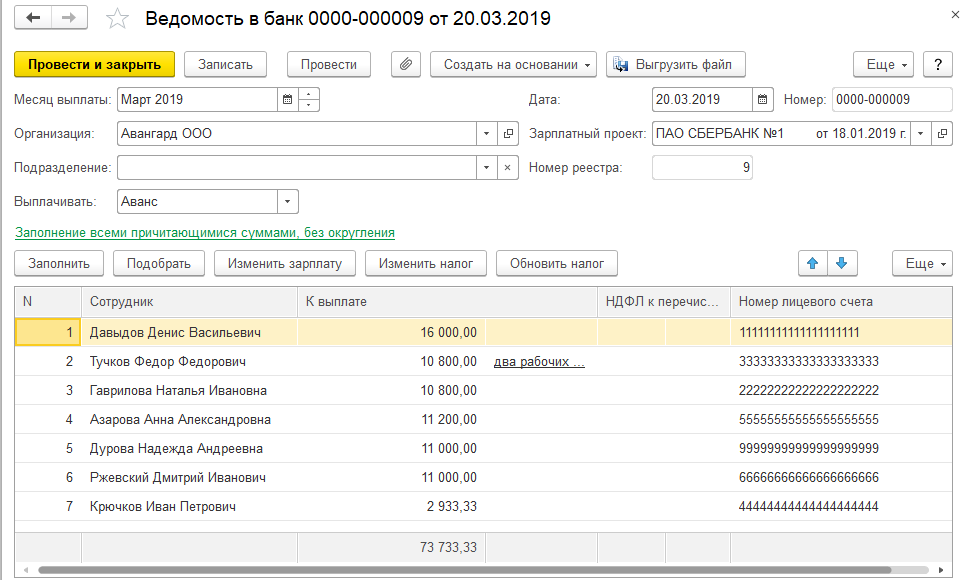
Task: Clear the Подразделение field
Action: click(x=508, y=167)
